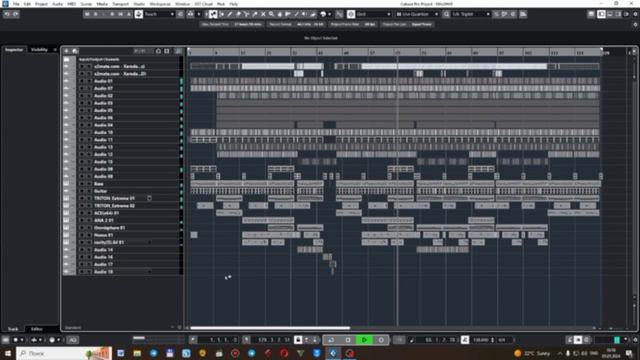Select the Range Selection tool

[x=222, y=14]
